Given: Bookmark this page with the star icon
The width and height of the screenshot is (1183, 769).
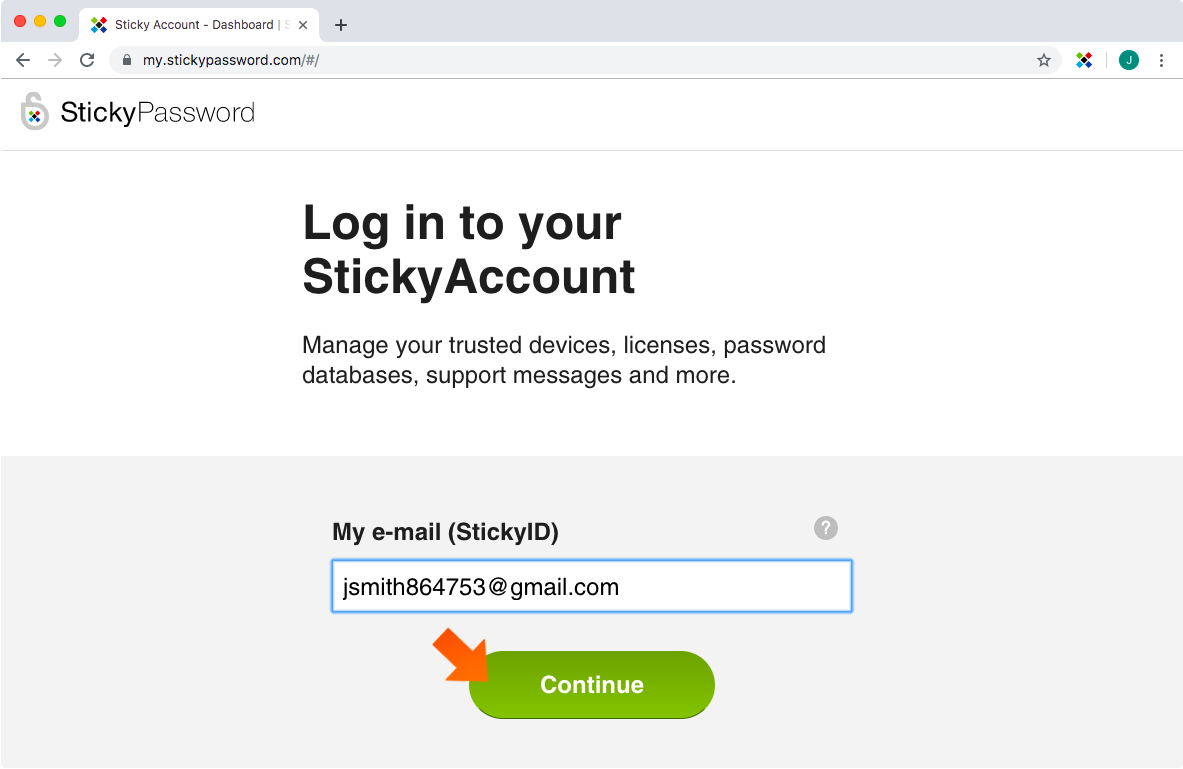Looking at the screenshot, I should pyautogui.click(x=1043, y=60).
